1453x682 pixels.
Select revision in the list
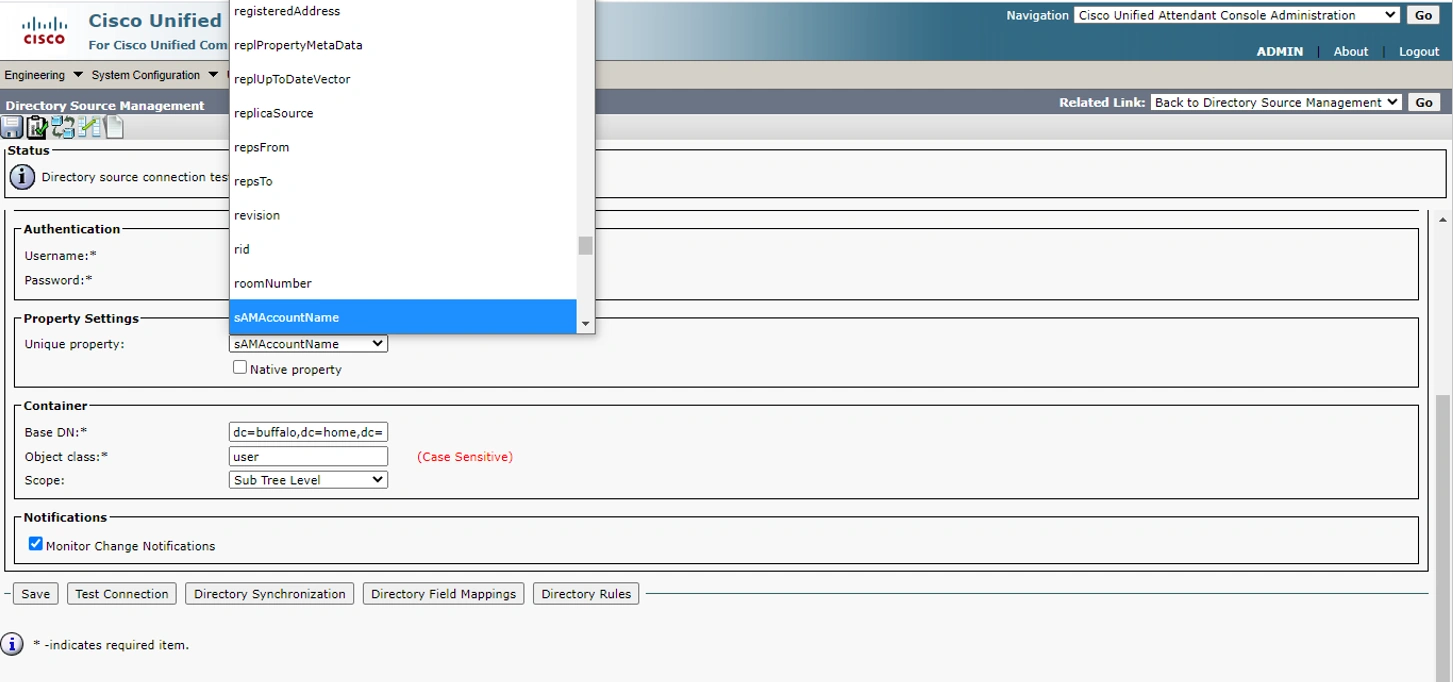click(x=403, y=215)
